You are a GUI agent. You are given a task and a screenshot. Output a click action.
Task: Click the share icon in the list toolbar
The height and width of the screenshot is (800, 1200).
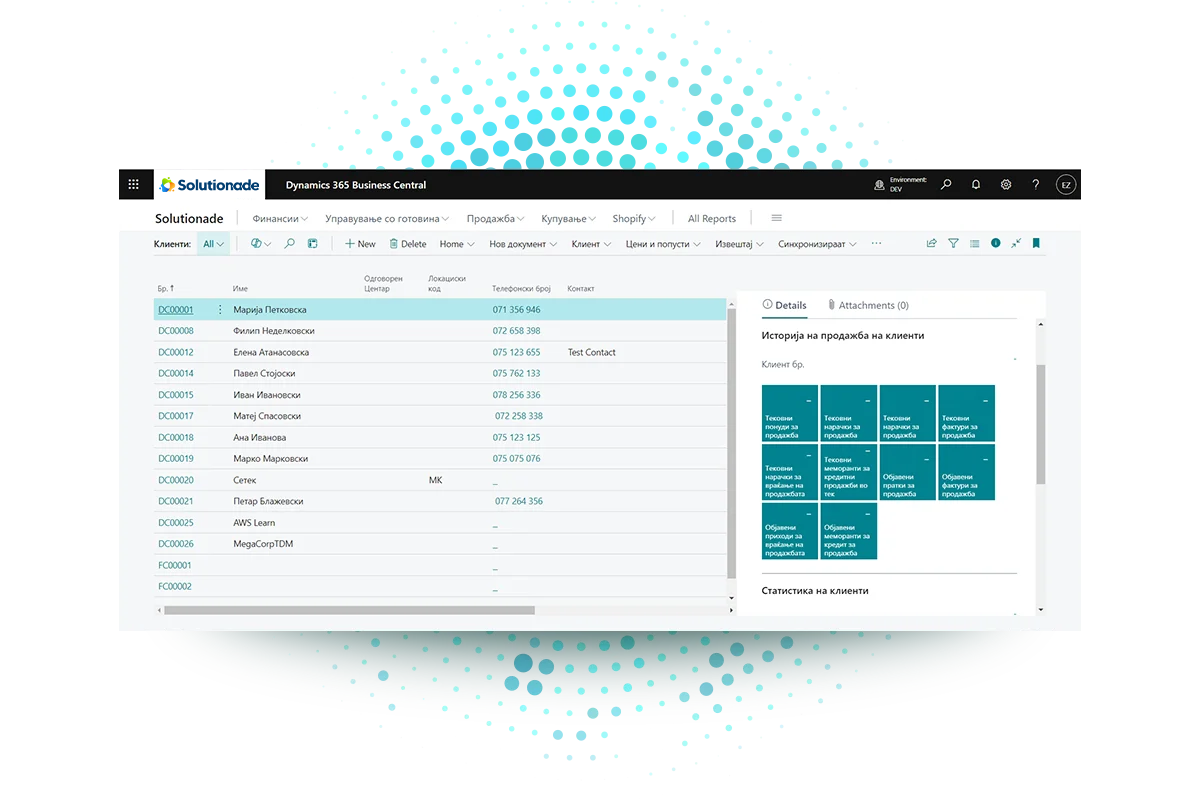[x=932, y=243]
